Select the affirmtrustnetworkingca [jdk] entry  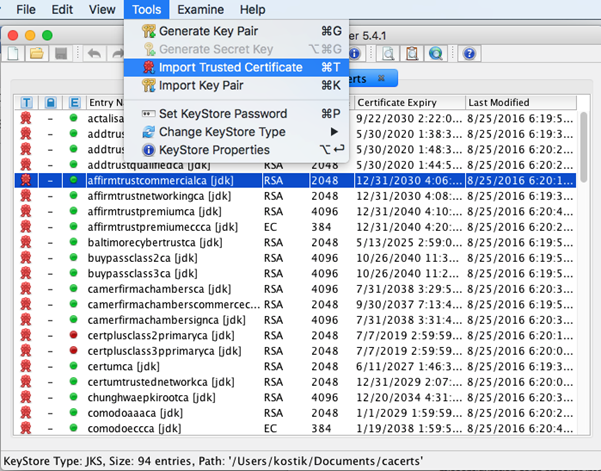click(x=295, y=196)
